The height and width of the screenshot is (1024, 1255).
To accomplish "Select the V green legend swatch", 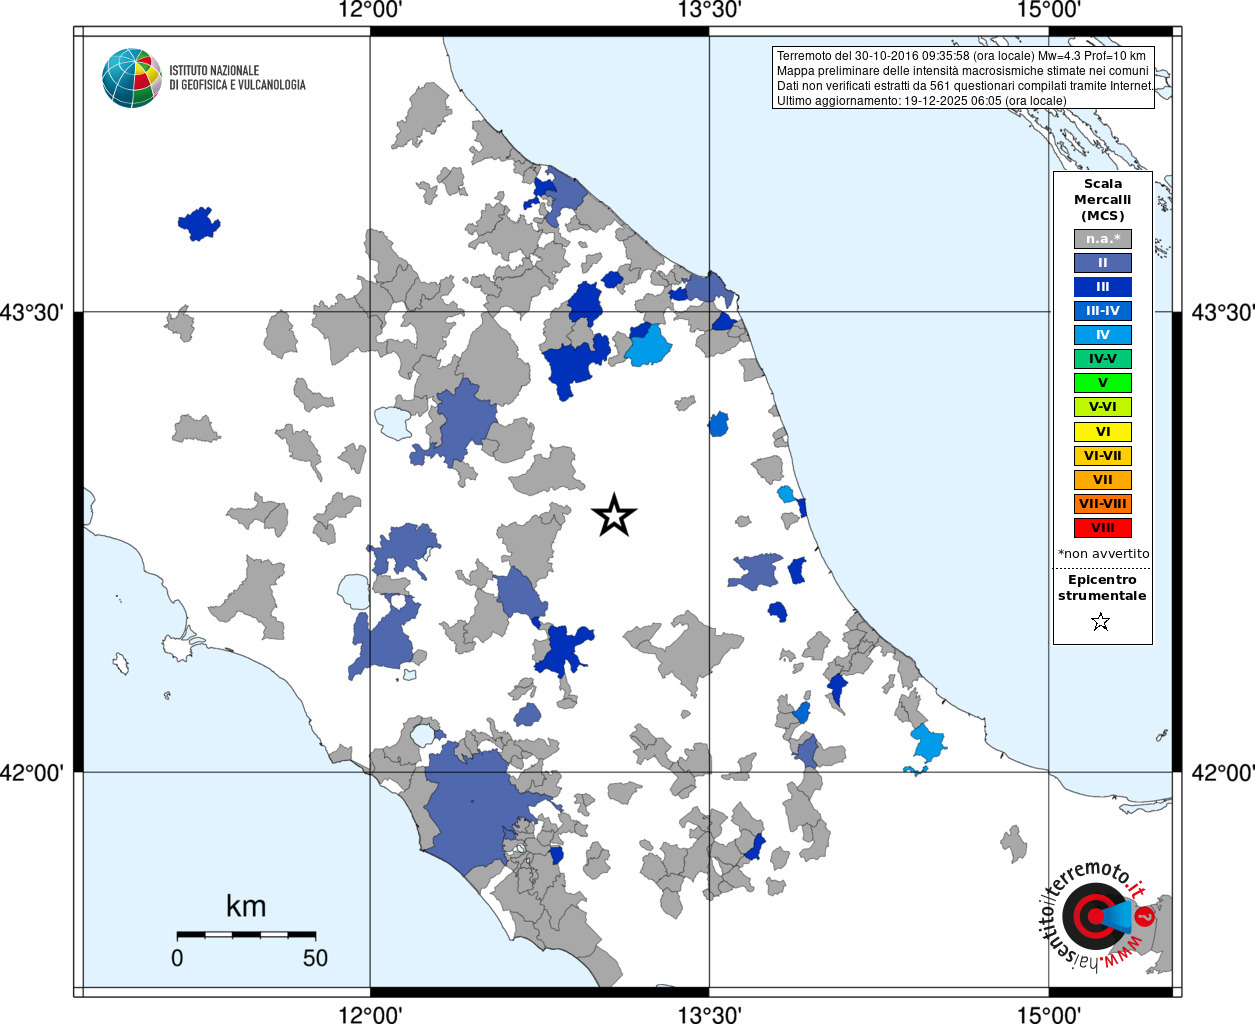I will 1103,383.
